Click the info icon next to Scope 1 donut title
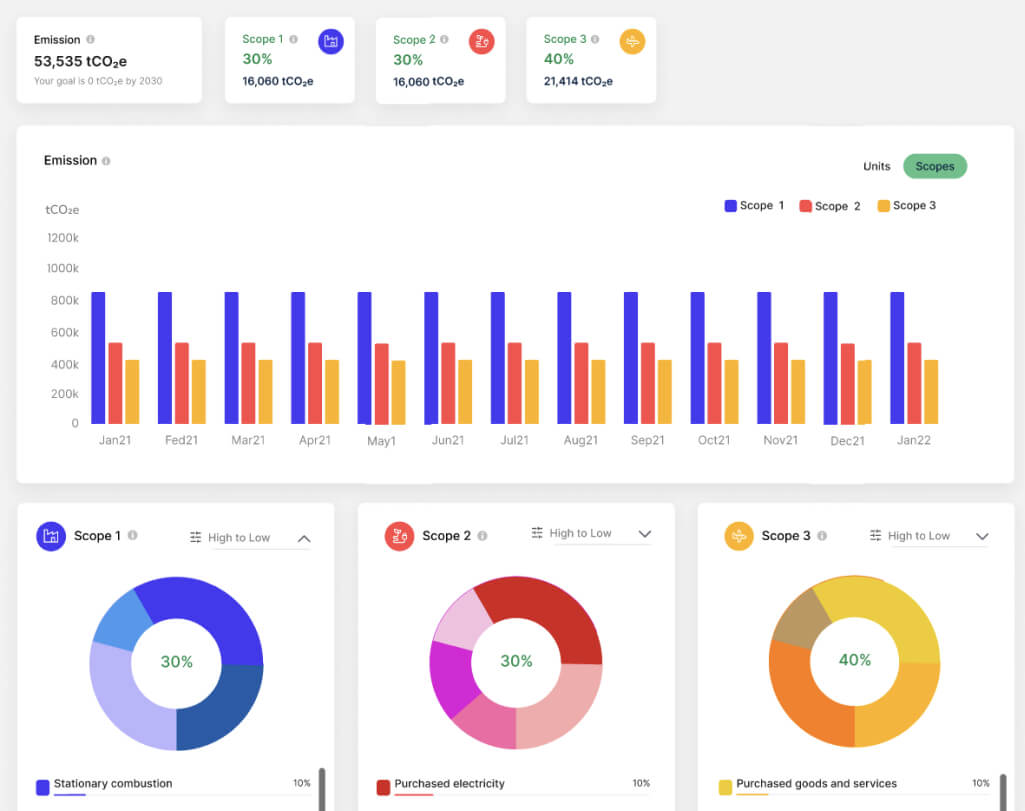This screenshot has height=811, width=1025. (x=133, y=535)
